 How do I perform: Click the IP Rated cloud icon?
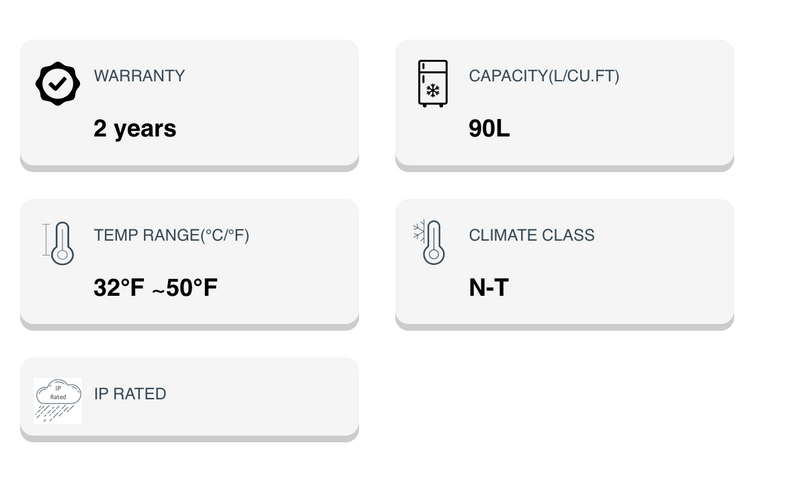(x=58, y=393)
